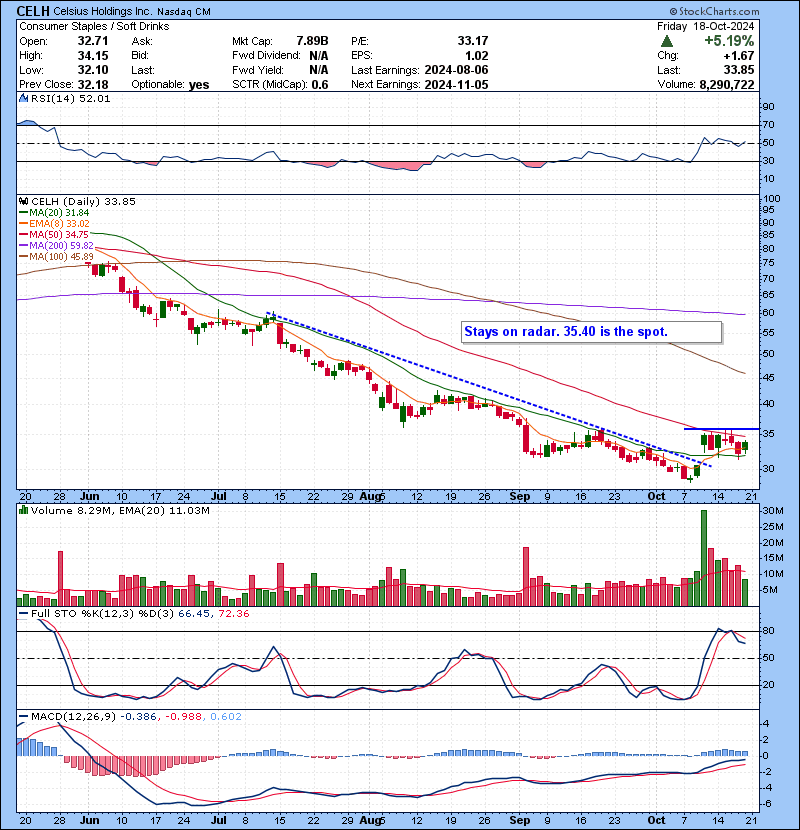
Task: Click the Volume value 8,290,722
Action: tap(726, 85)
